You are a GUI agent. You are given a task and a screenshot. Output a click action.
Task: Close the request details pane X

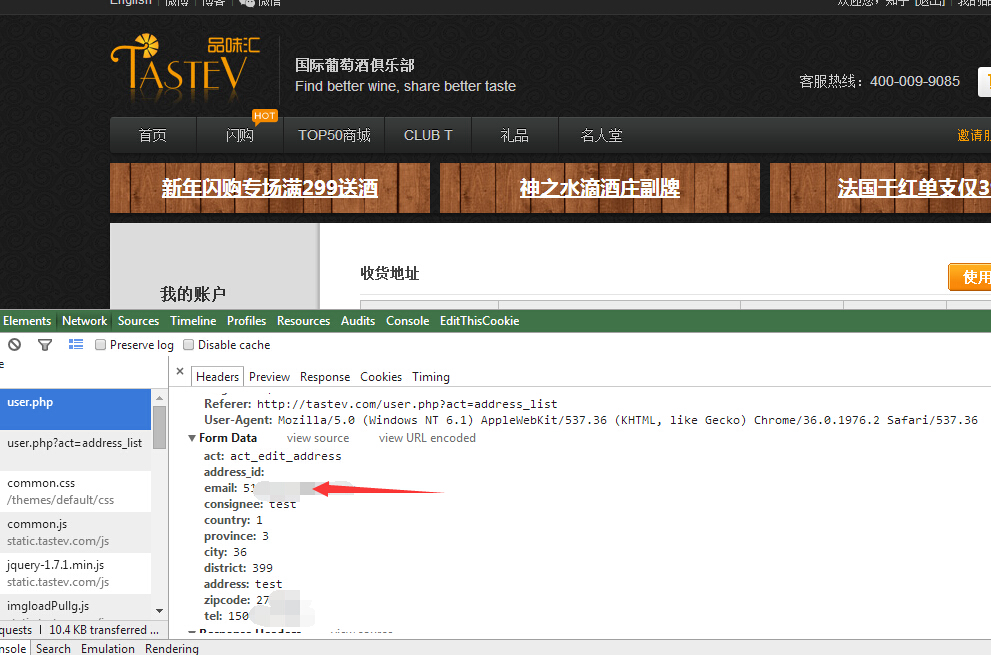(x=180, y=371)
